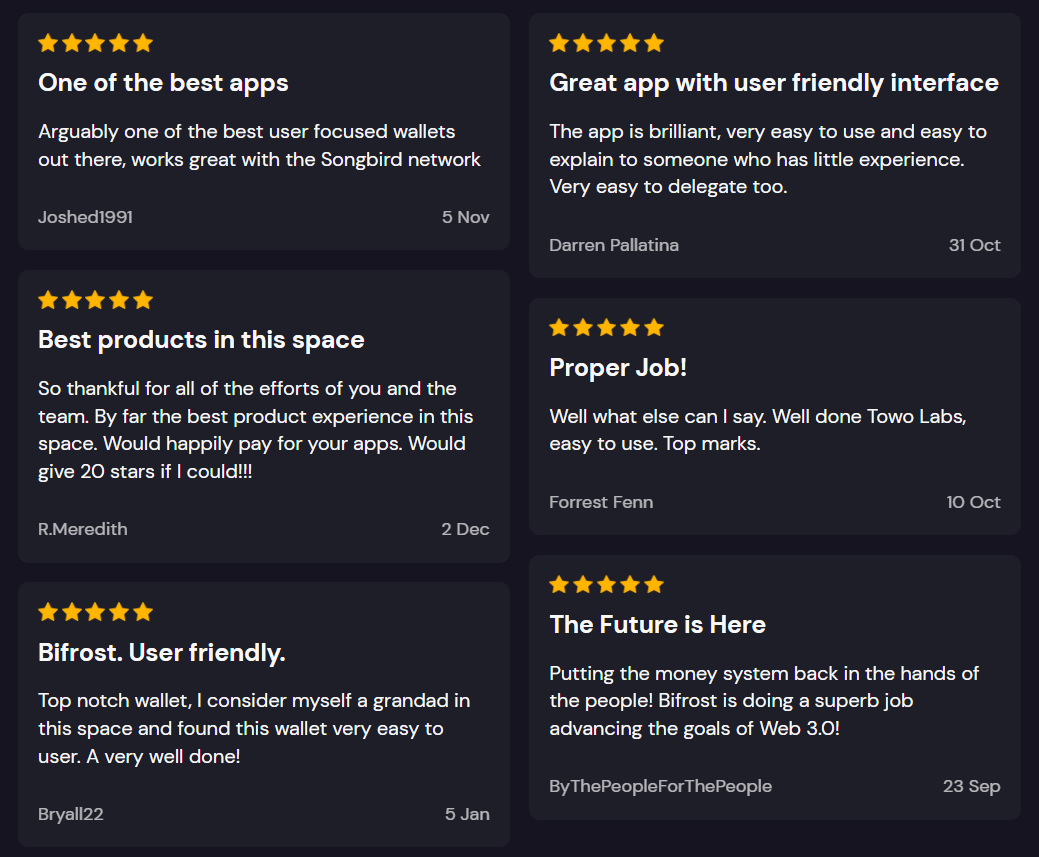Select the 'Bifrost. User friendly.' heading
Screen dimensions: 1039x857
point(162,653)
